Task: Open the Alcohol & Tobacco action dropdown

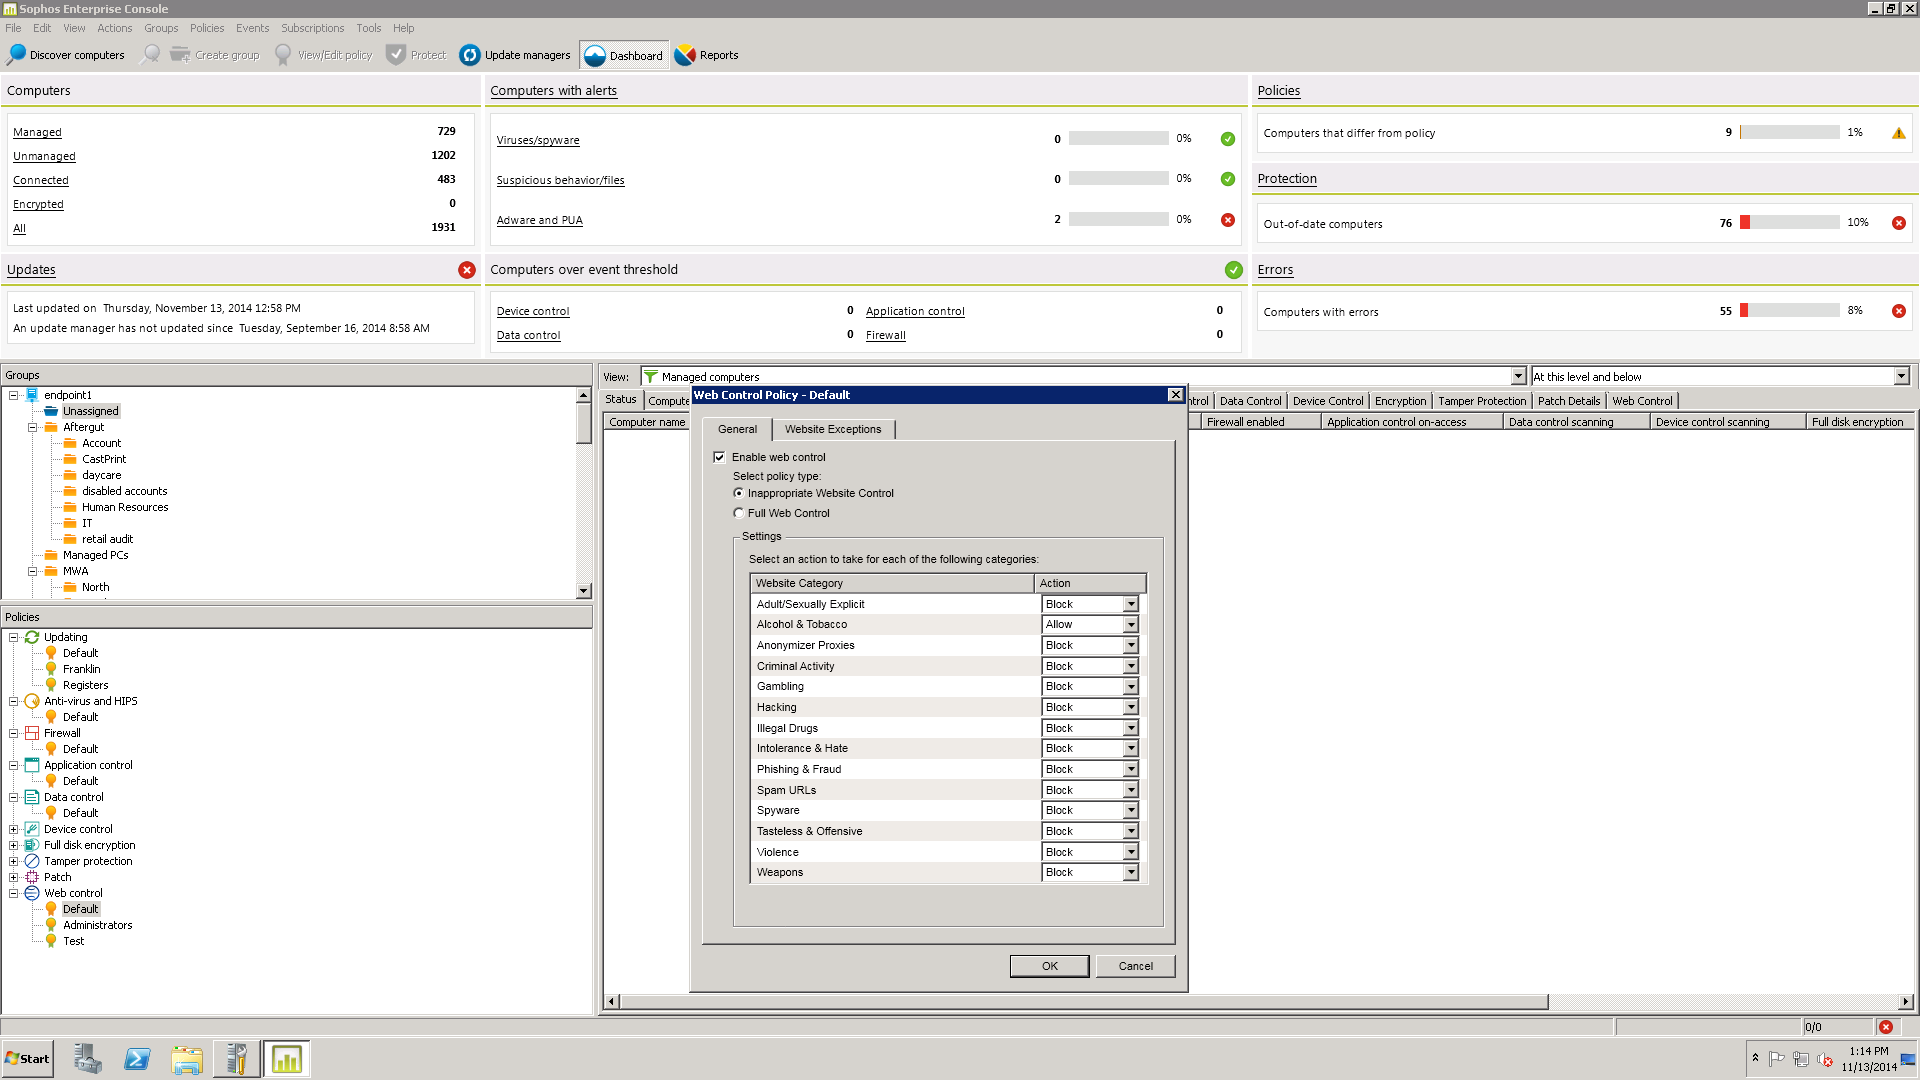Action: point(1131,624)
